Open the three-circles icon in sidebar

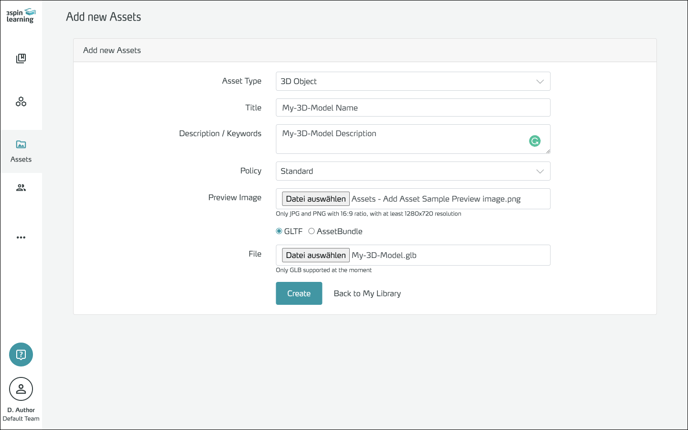click(21, 102)
